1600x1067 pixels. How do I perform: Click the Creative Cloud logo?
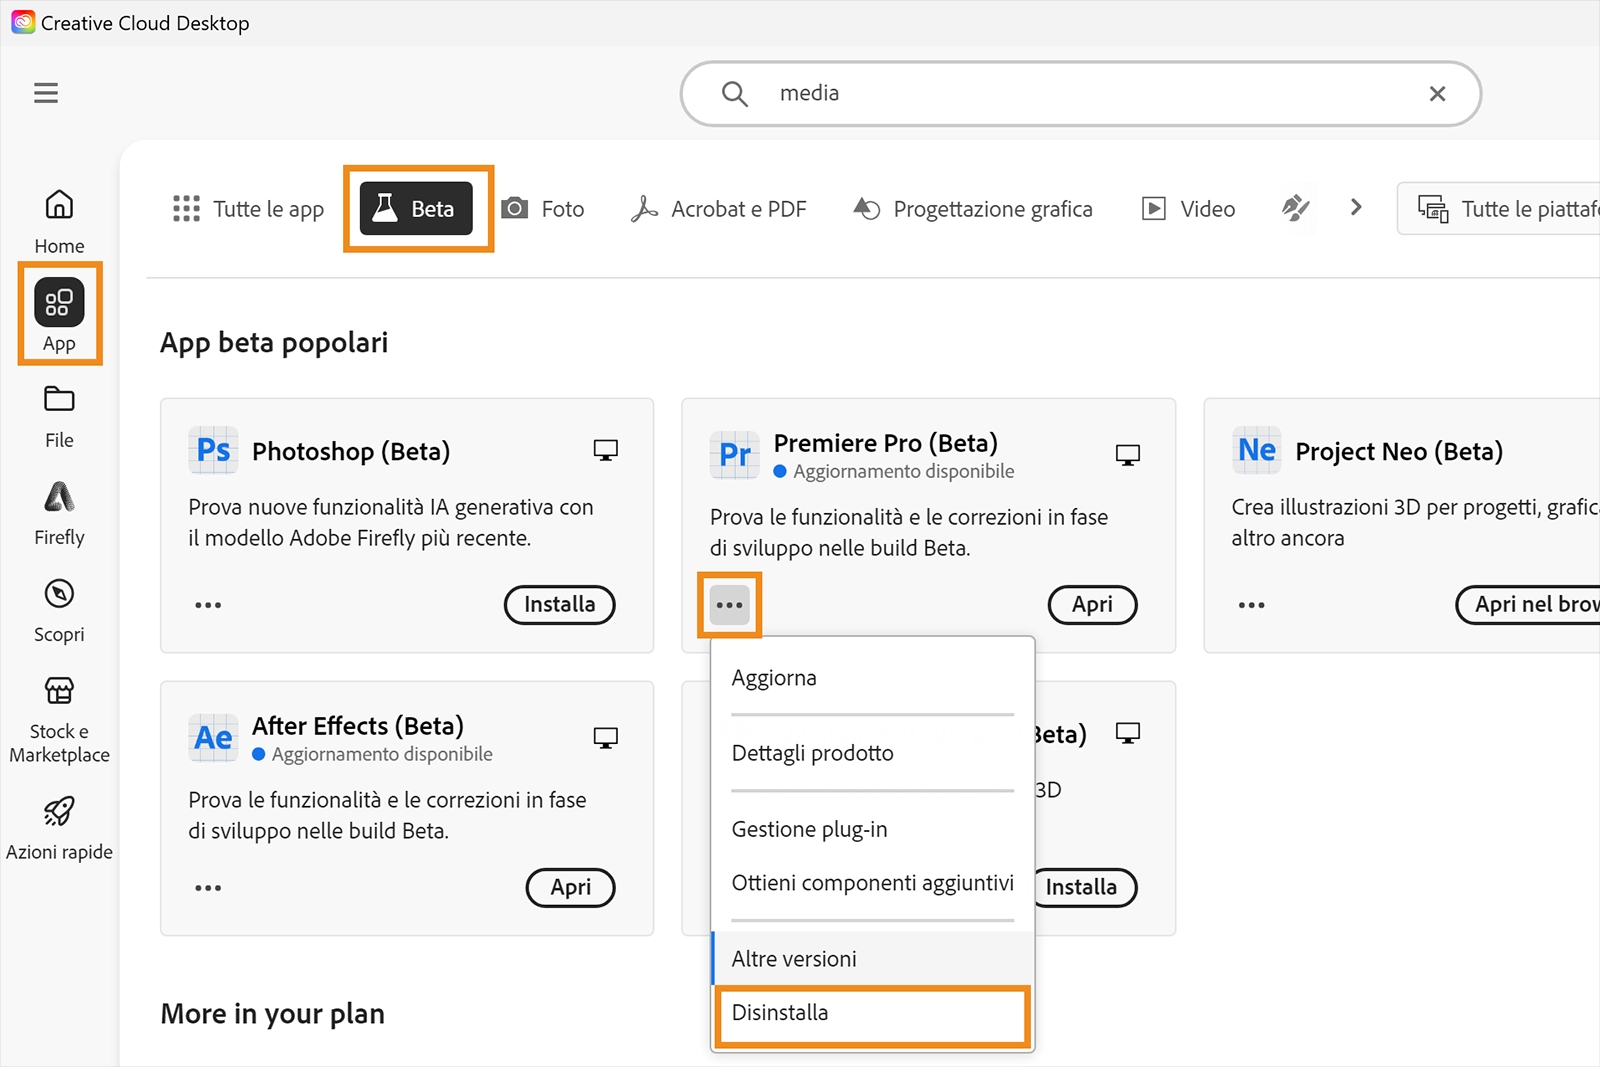click(x=23, y=20)
